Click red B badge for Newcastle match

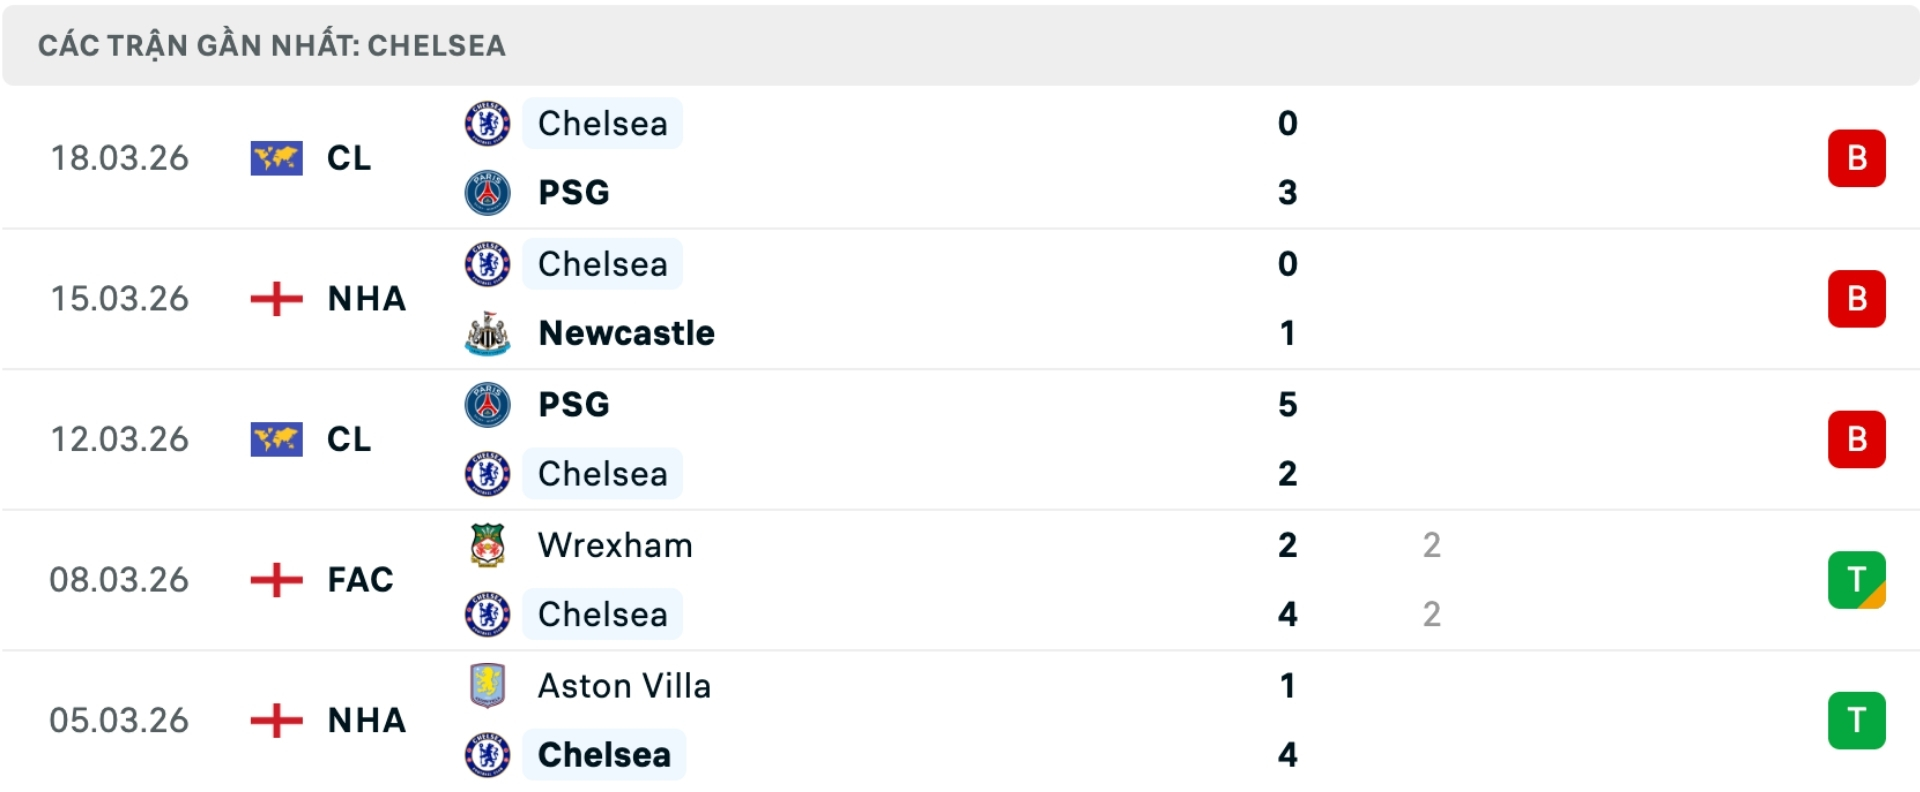1856,299
